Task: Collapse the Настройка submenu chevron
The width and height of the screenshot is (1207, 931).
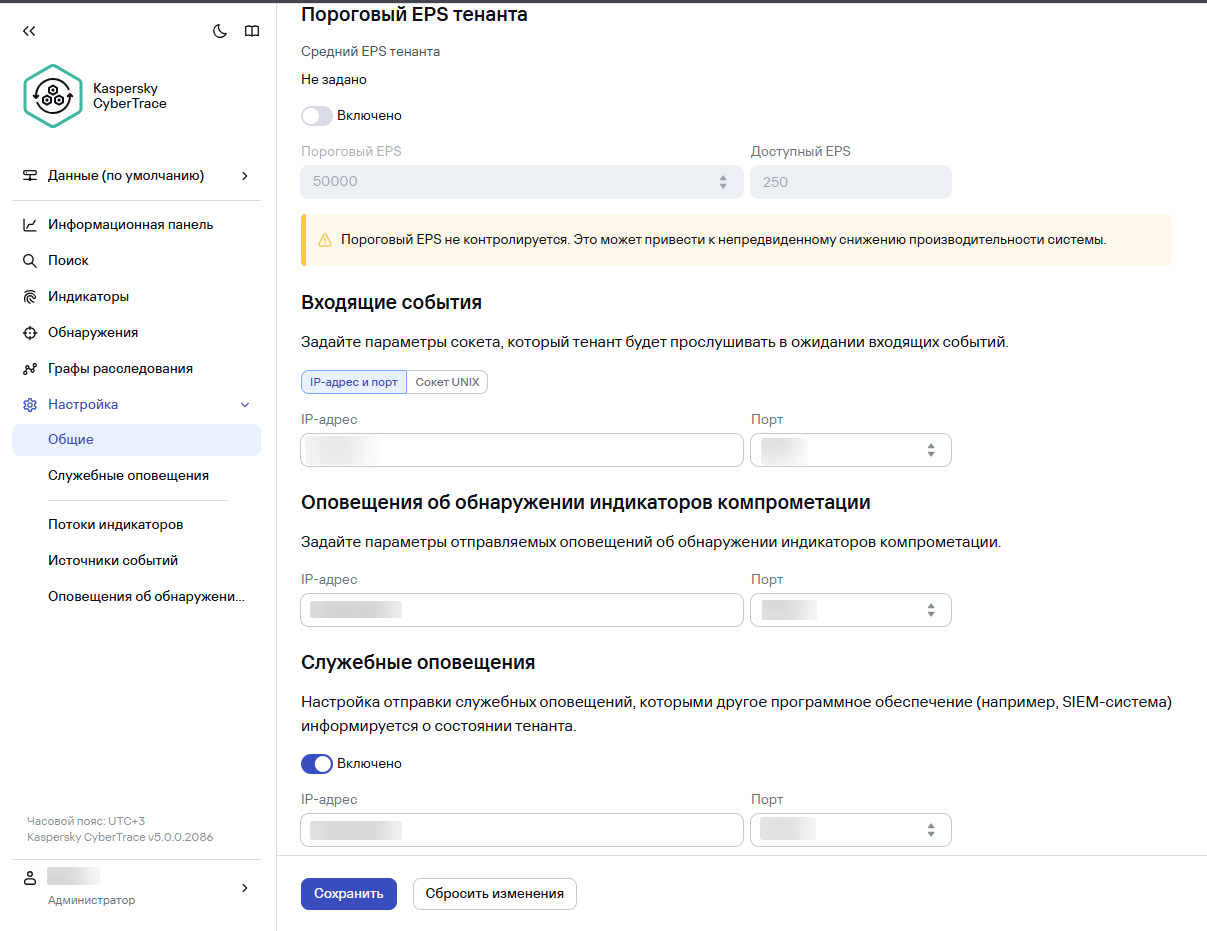Action: [245, 404]
